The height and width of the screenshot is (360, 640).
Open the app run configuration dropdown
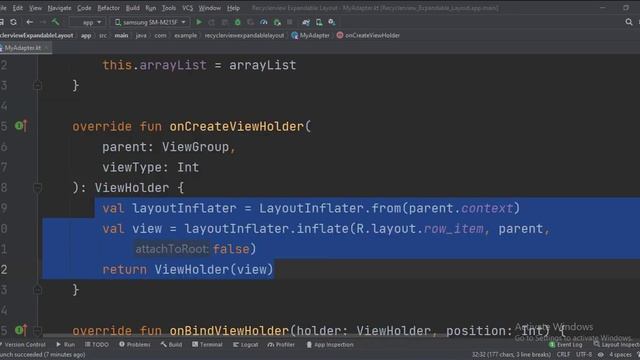tap(87, 22)
